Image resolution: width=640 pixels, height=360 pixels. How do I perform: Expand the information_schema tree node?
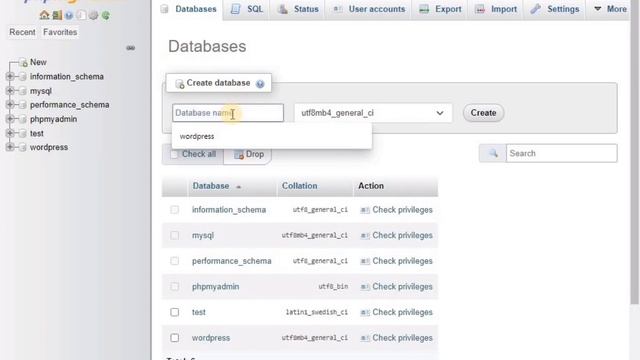pyautogui.click(x=10, y=76)
